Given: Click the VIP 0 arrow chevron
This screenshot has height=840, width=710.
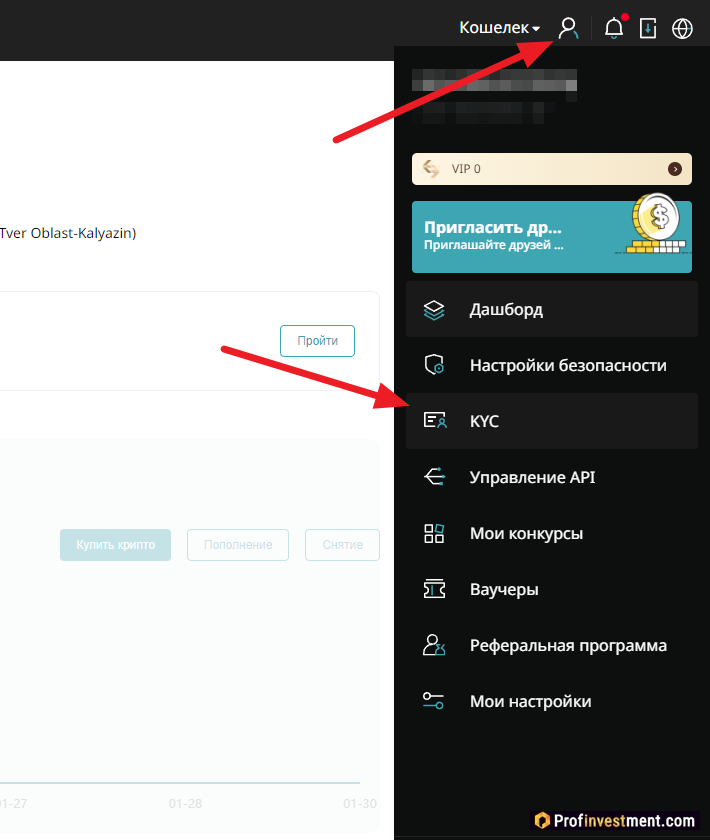Looking at the screenshot, I should pyautogui.click(x=675, y=169).
